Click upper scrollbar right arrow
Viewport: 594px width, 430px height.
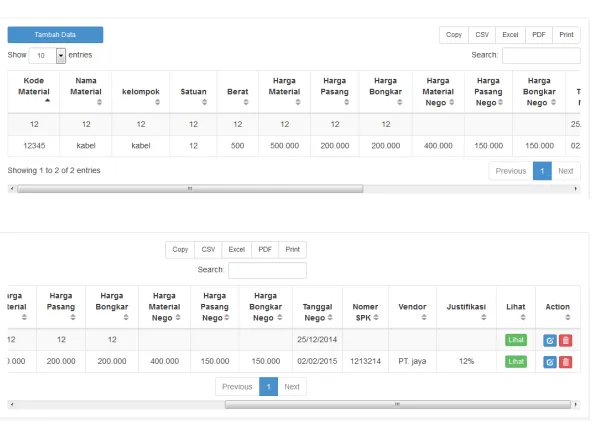pyautogui.click(x=576, y=189)
